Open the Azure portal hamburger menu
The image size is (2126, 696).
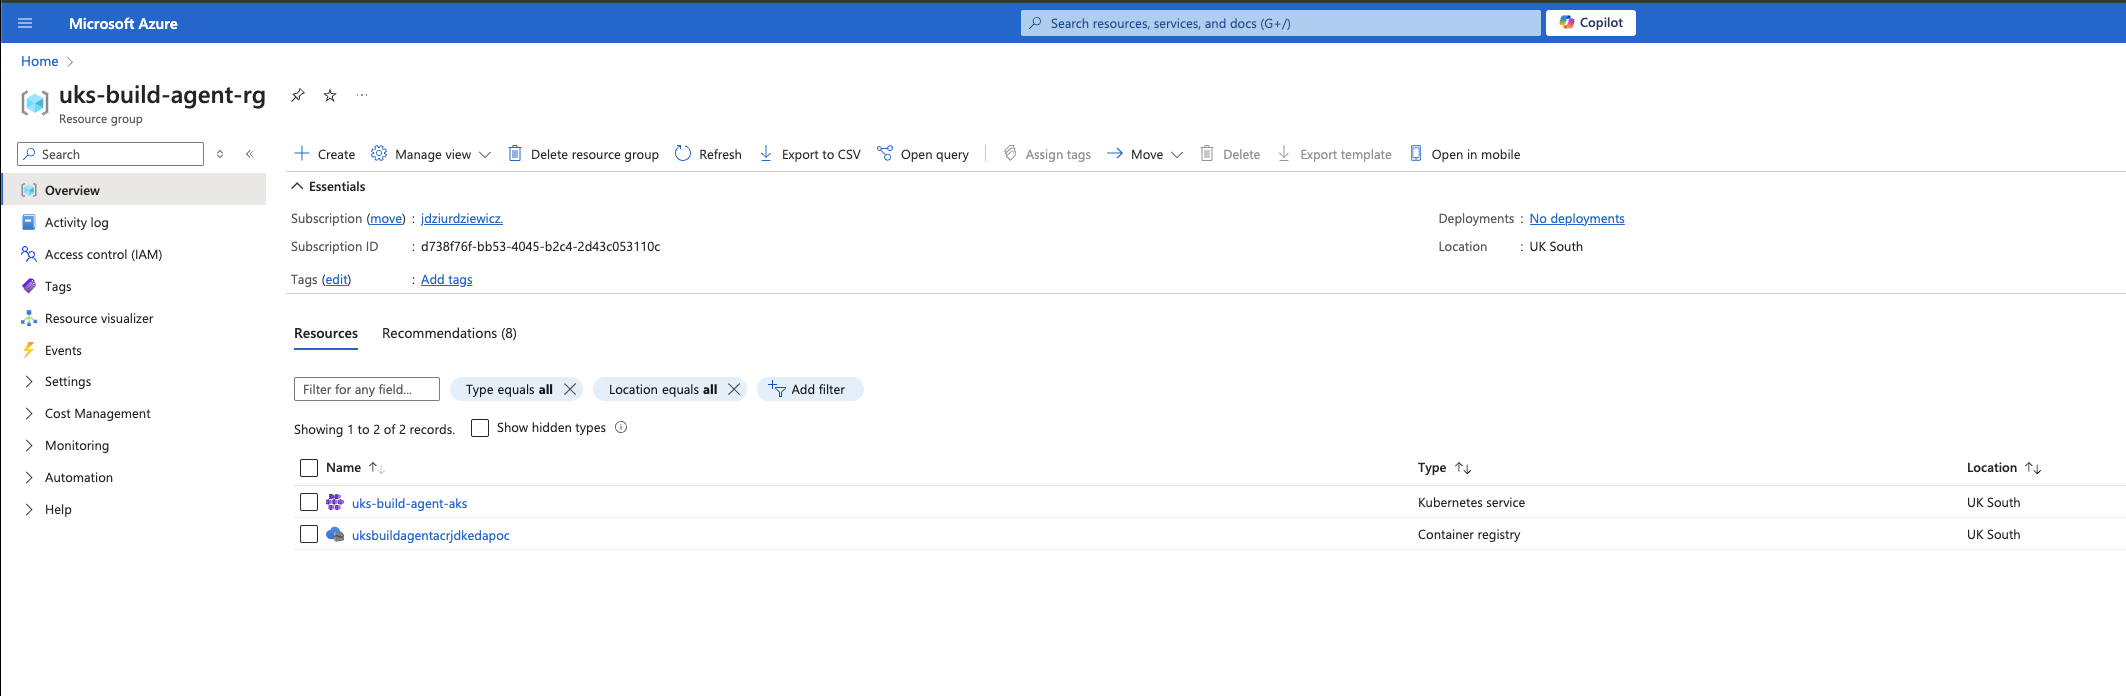click(25, 23)
